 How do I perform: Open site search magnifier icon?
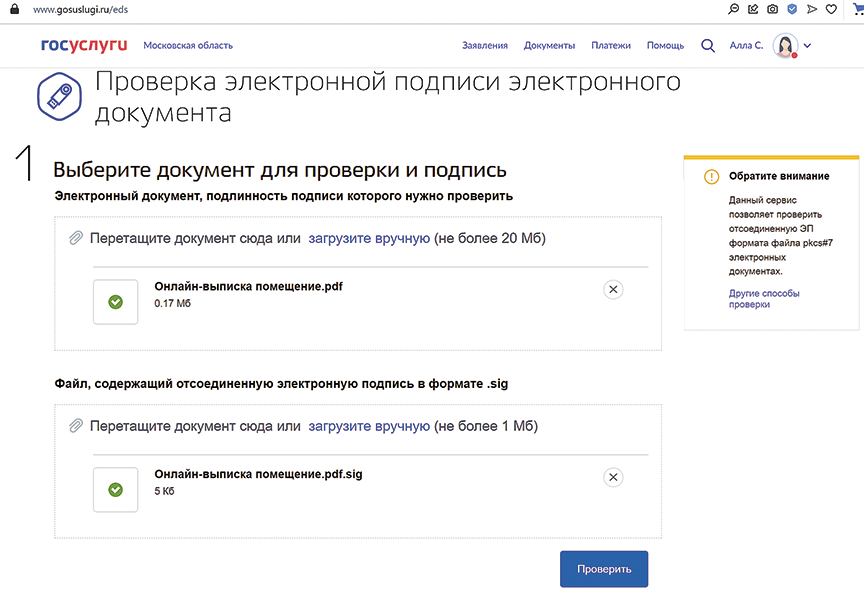tap(708, 45)
